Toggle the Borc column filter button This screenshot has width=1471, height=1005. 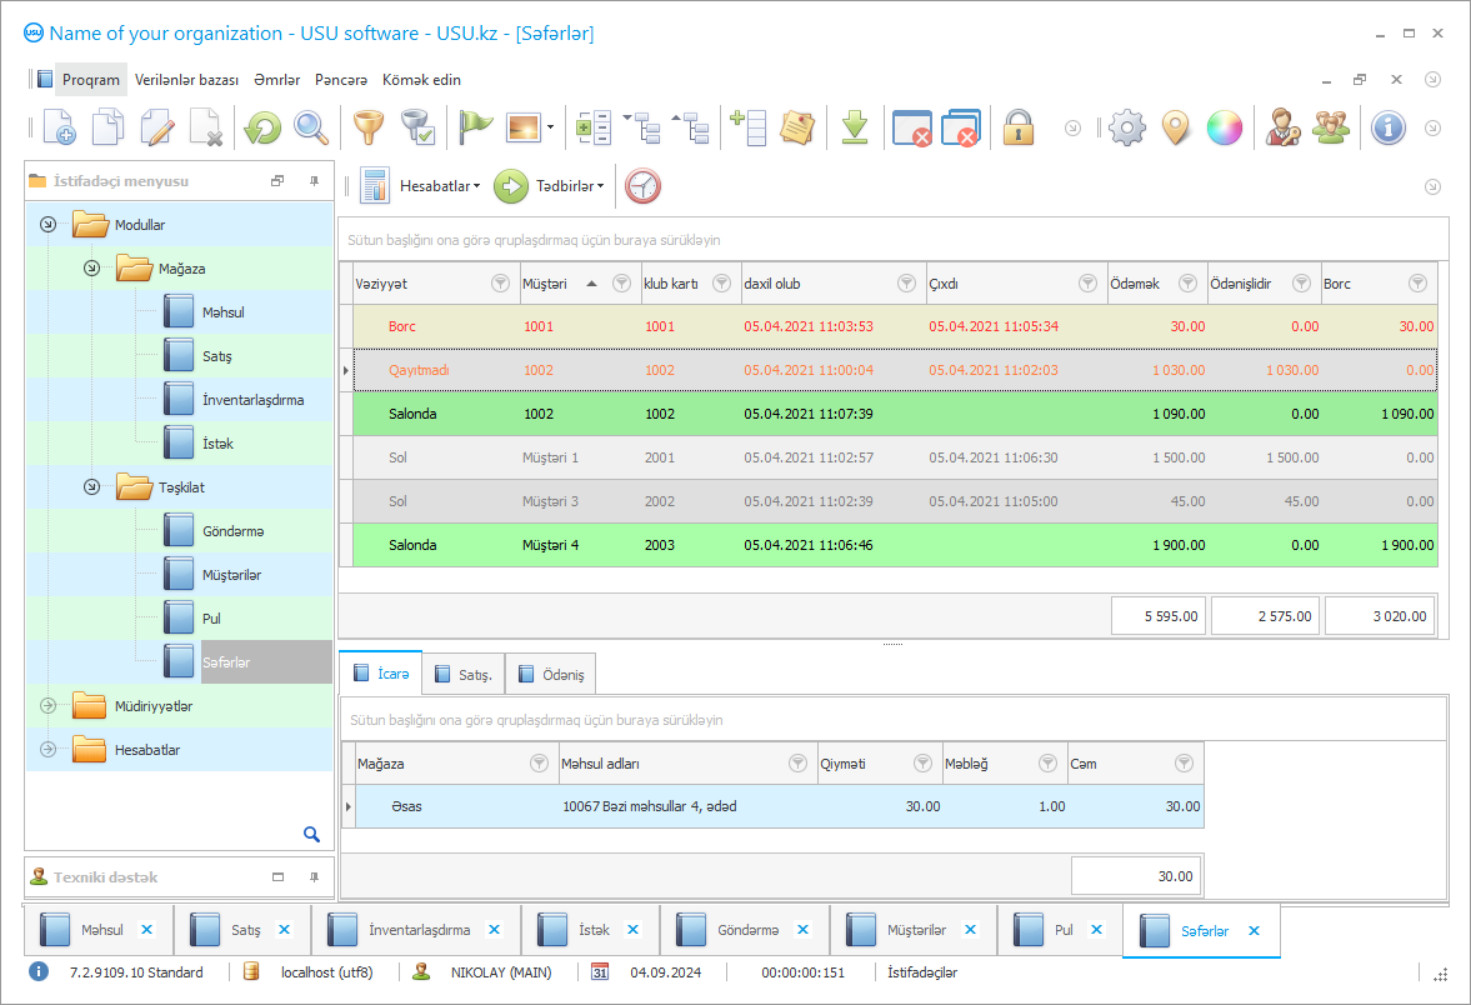click(1417, 284)
